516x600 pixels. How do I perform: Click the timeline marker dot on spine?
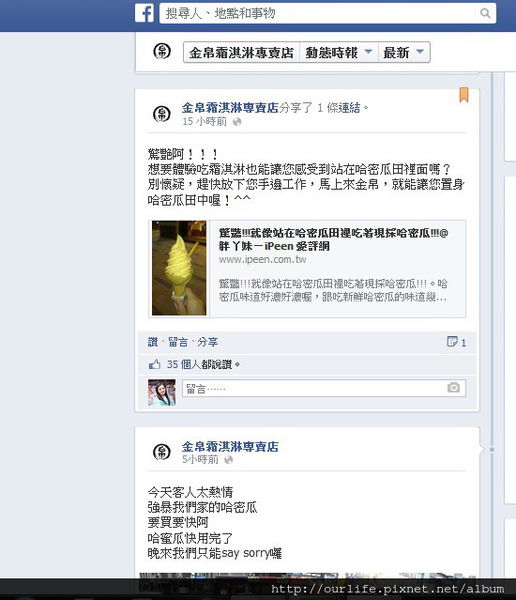point(492,450)
